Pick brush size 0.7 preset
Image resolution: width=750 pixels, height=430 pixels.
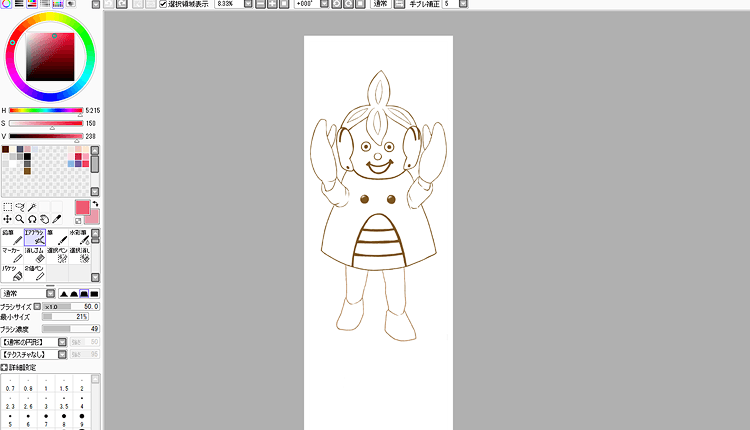pyautogui.click(x=10, y=385)
